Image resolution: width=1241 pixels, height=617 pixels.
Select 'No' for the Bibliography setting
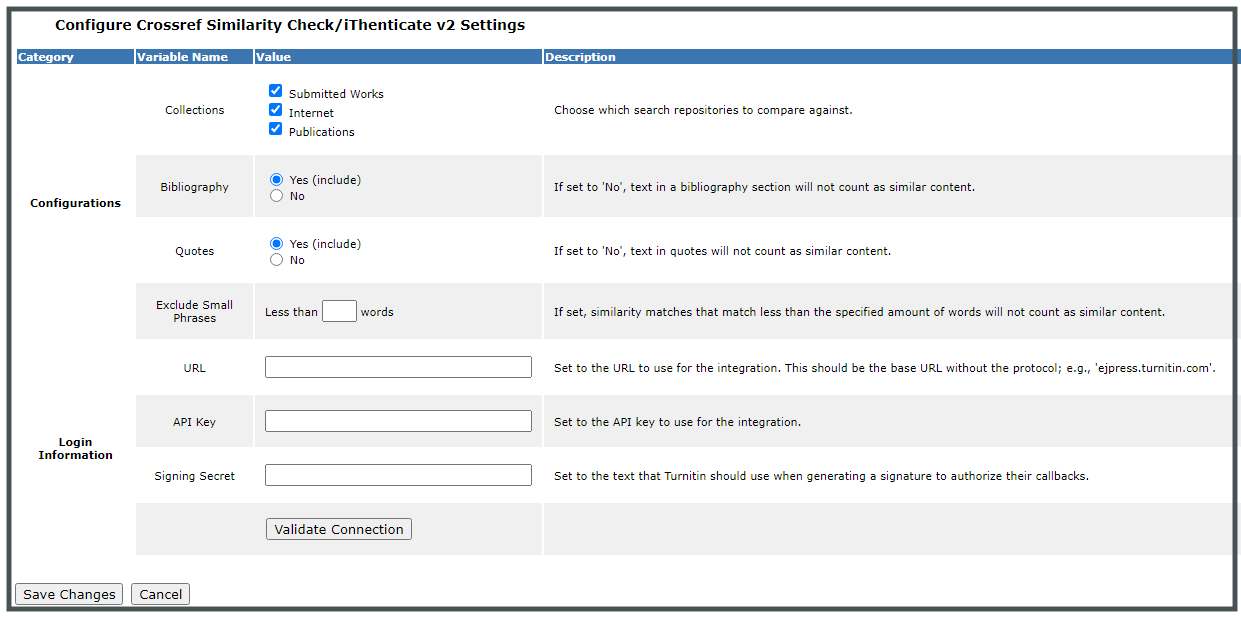coord(275,195)
